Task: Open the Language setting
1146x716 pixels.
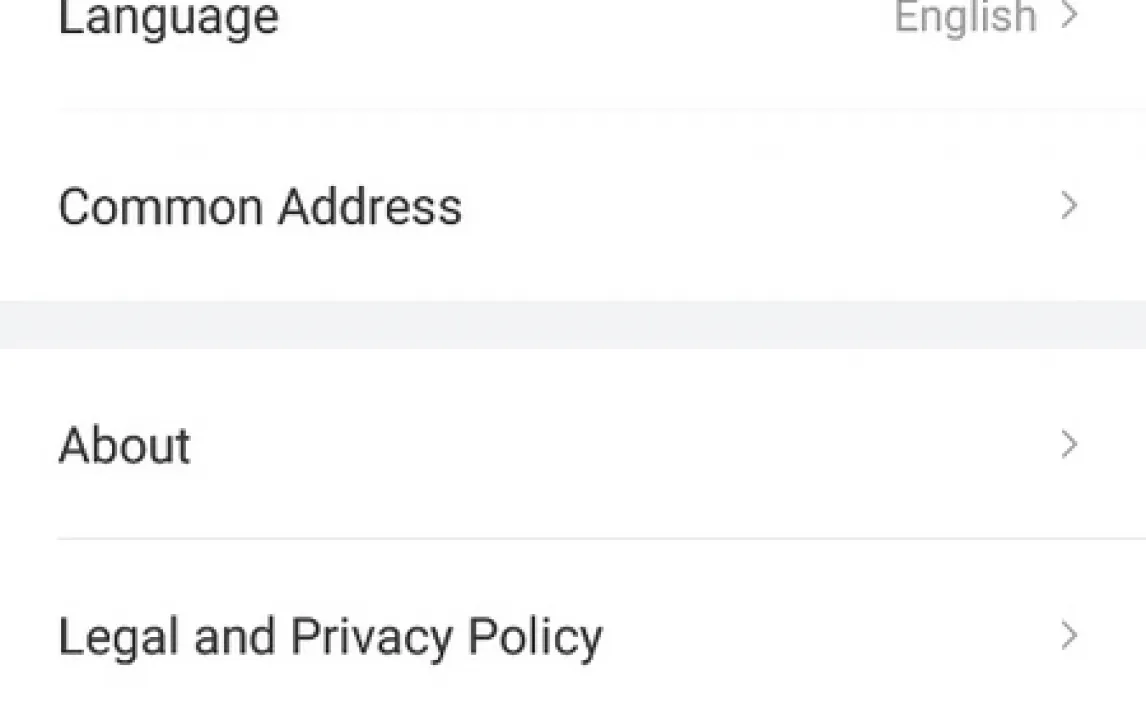Action: click(168, 18)
